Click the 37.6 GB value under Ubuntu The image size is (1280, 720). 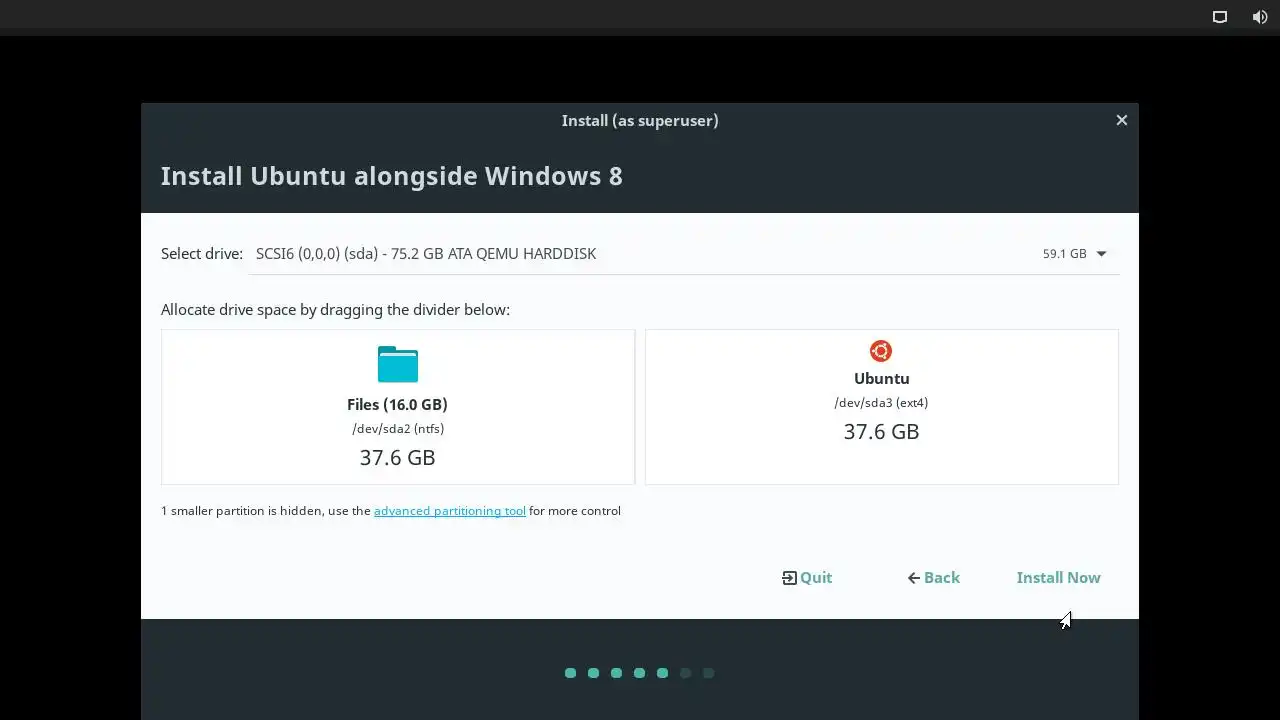(x=881, y=432)
